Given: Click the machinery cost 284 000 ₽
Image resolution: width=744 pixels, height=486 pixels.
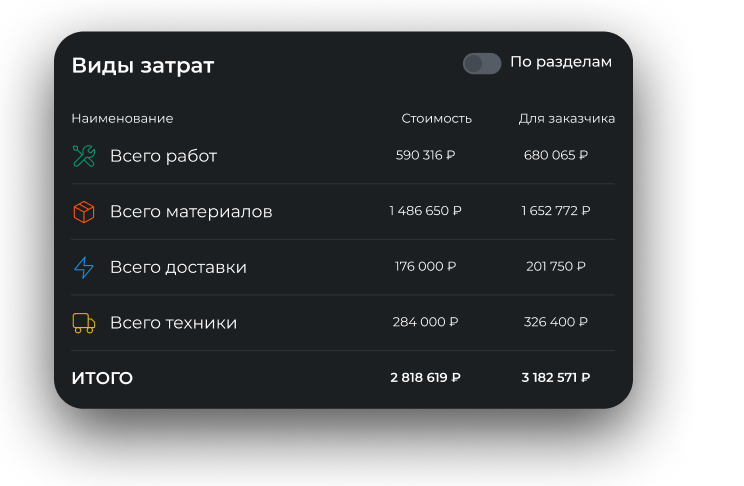Looking at the screenshot, I should click(426, 322).
